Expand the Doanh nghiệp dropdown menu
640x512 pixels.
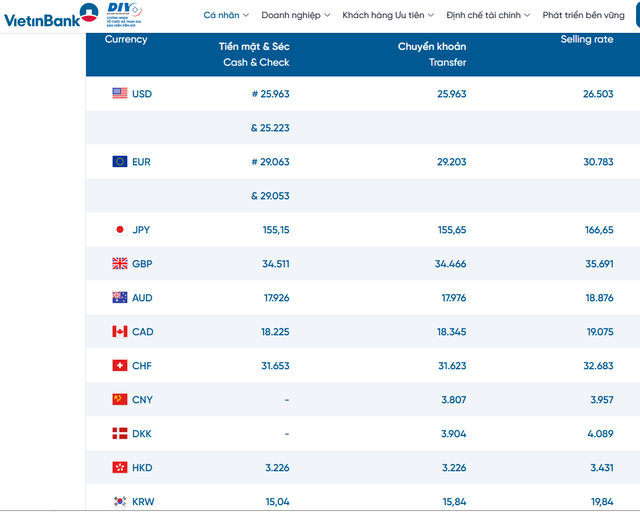pos(296,15)
